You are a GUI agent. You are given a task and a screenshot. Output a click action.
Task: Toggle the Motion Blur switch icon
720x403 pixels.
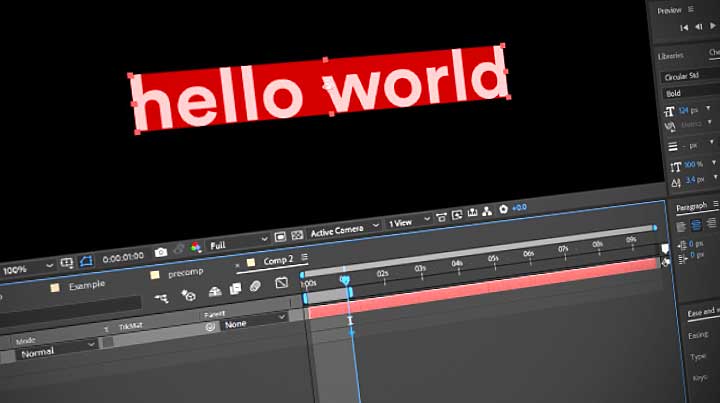click(255, 286)
